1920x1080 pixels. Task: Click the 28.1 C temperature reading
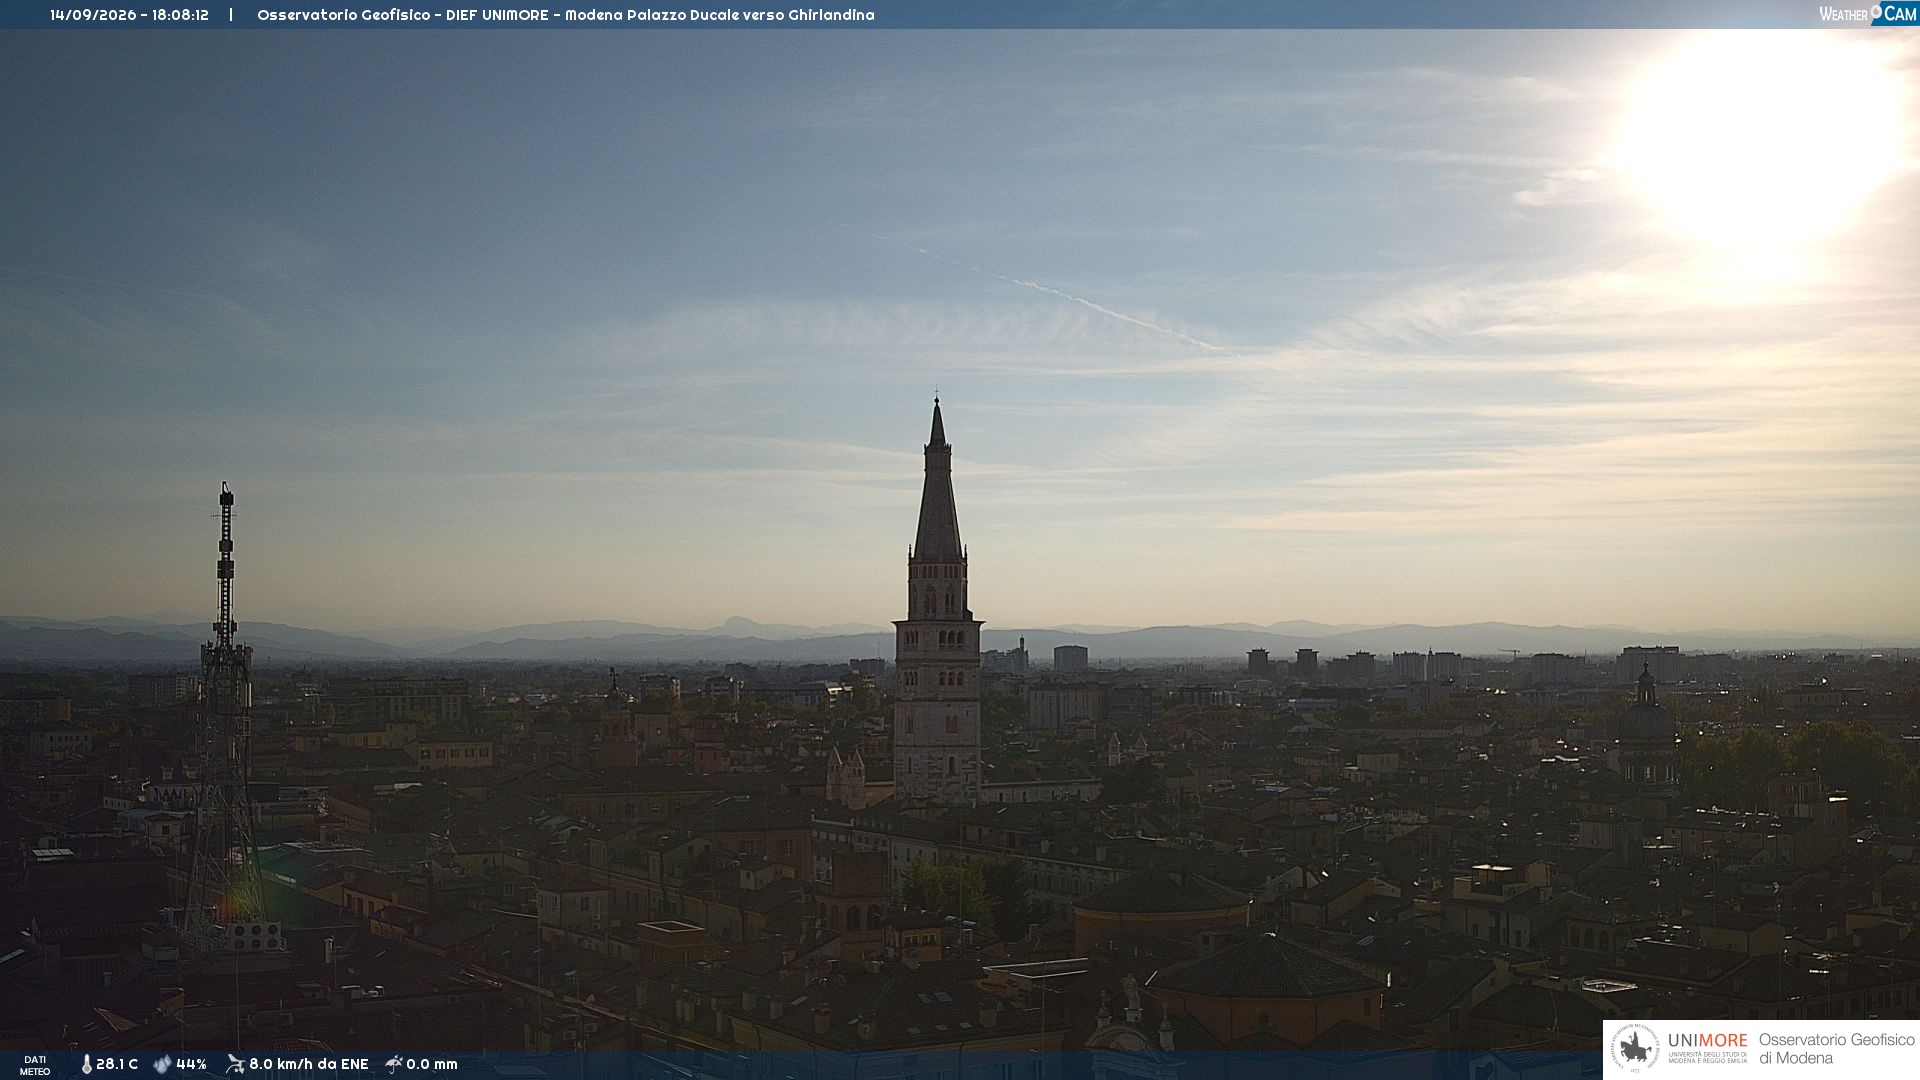pyautogui.click(x=117, y=1065)
